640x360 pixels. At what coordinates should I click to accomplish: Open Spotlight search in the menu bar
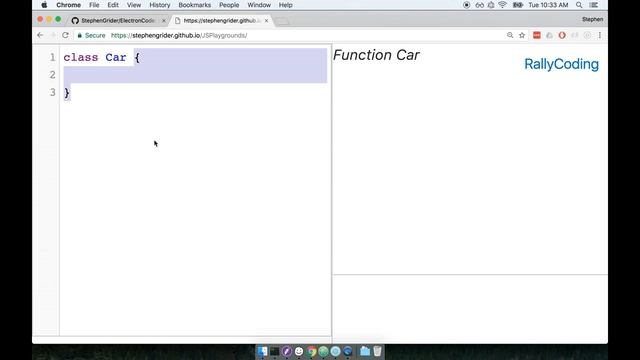tap(579, 5)
